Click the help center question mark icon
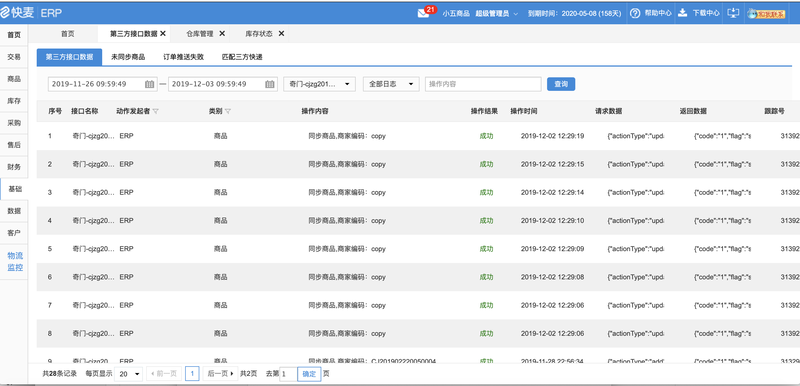This screenshot has height=386, width=800. (x=635, y=13)
